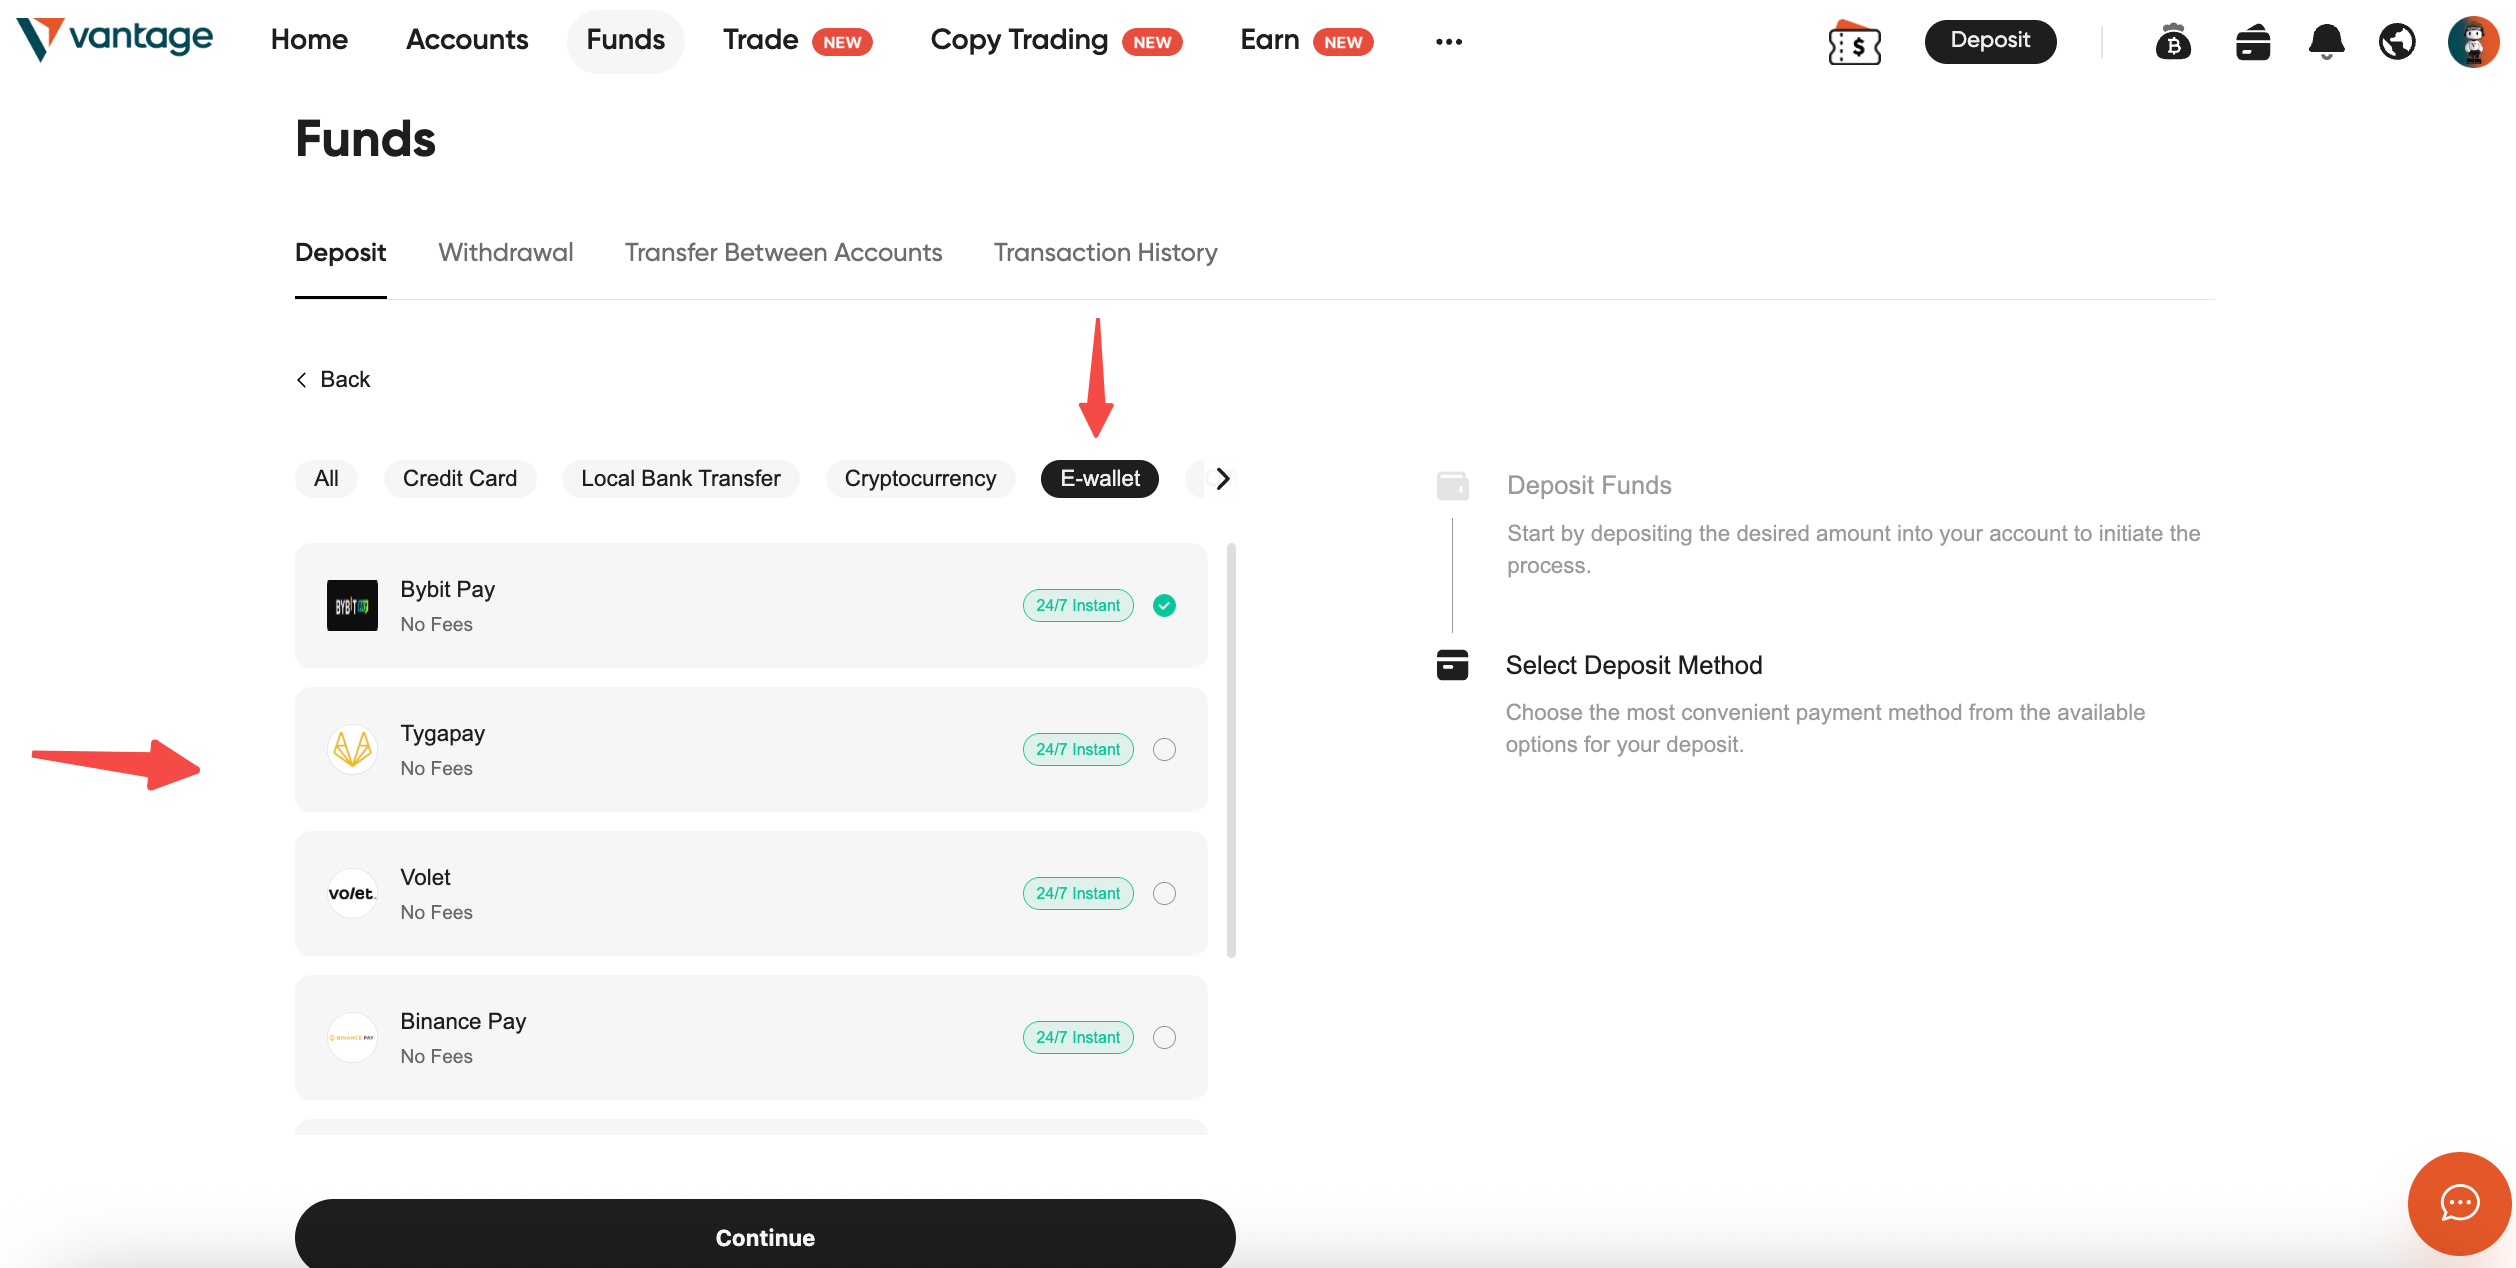Switch to Deposit tab

(340, 252)
